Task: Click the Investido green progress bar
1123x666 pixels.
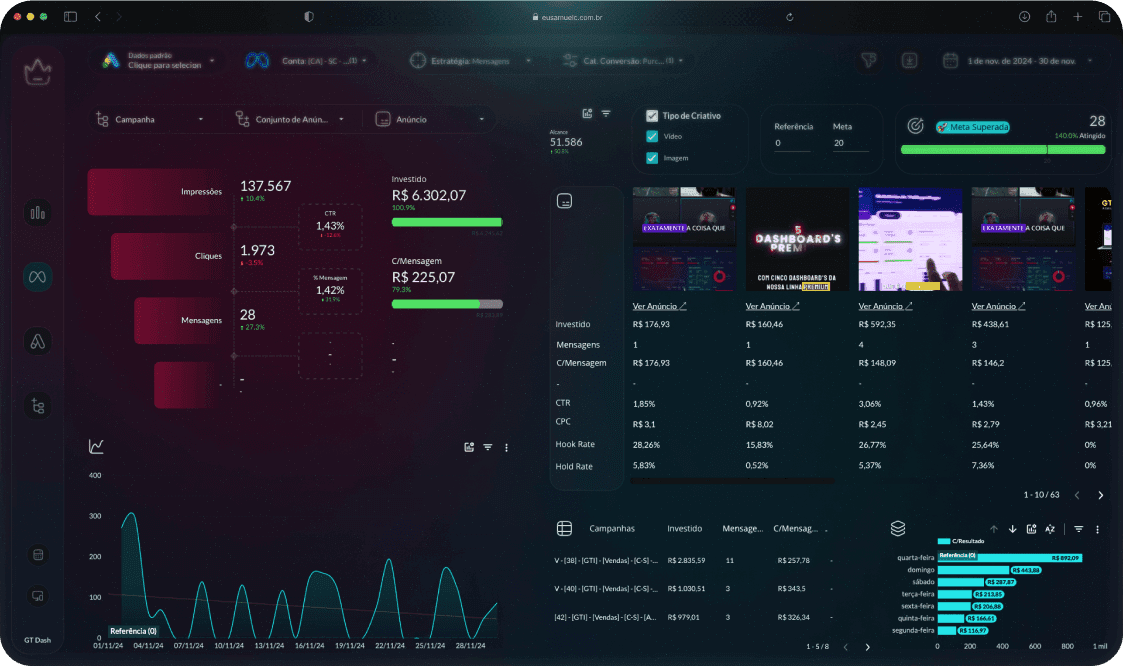Action: pos(447,222)
